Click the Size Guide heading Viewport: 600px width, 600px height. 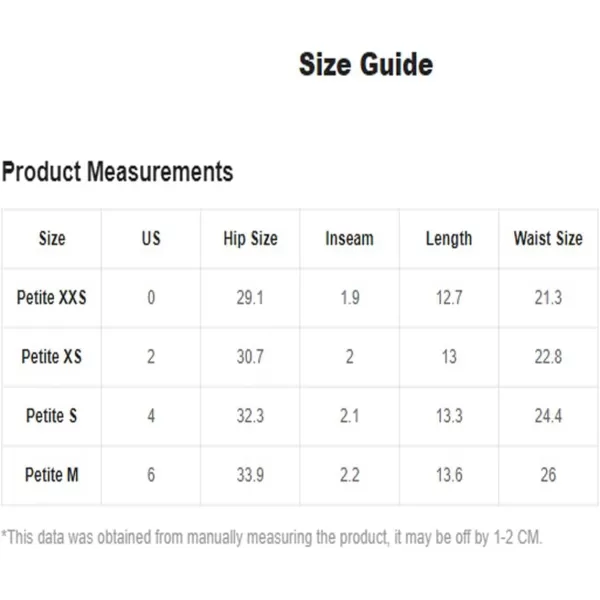tap(366, 64)
